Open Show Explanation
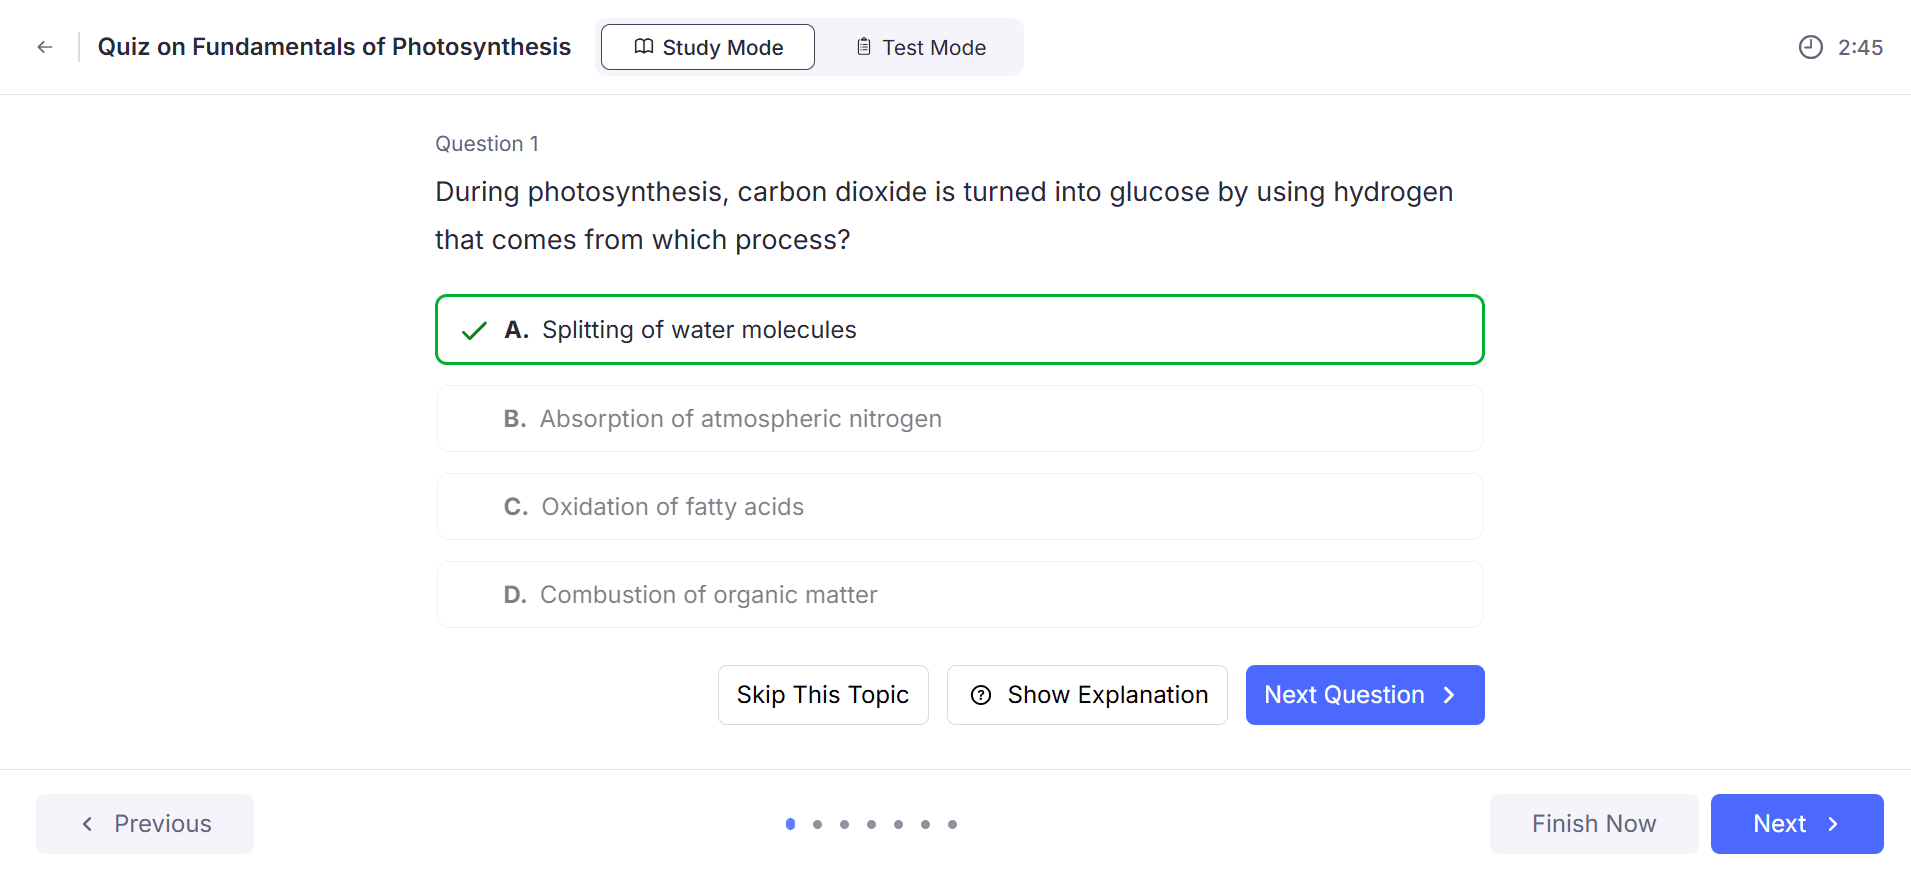Screen dimensions: 1911x871 click(x=1087, y=695)
